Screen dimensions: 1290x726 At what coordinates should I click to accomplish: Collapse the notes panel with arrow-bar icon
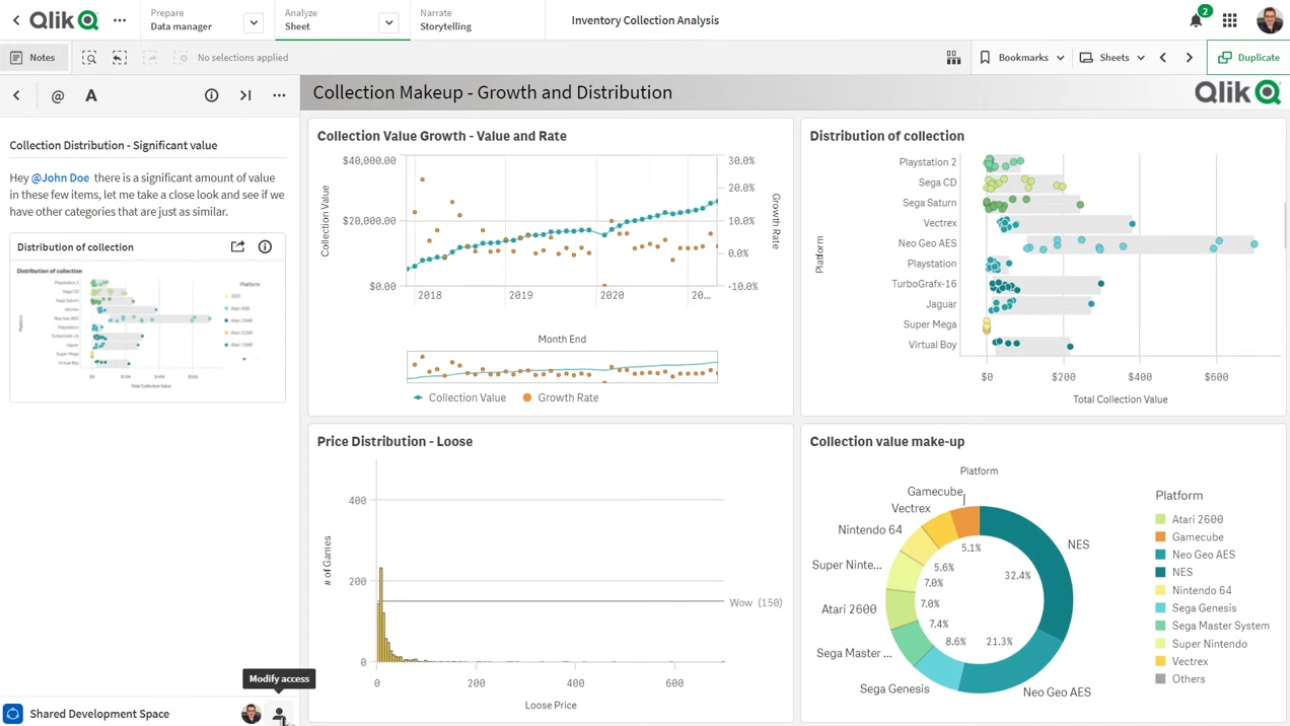point(245,96)
